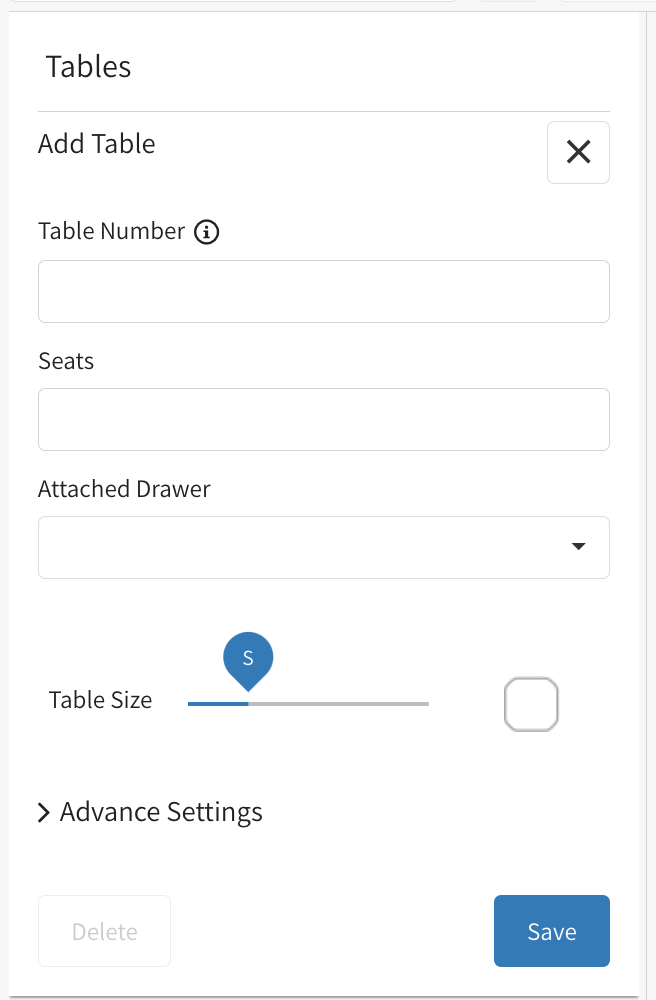Click into the Seats input field

[323, 419]
